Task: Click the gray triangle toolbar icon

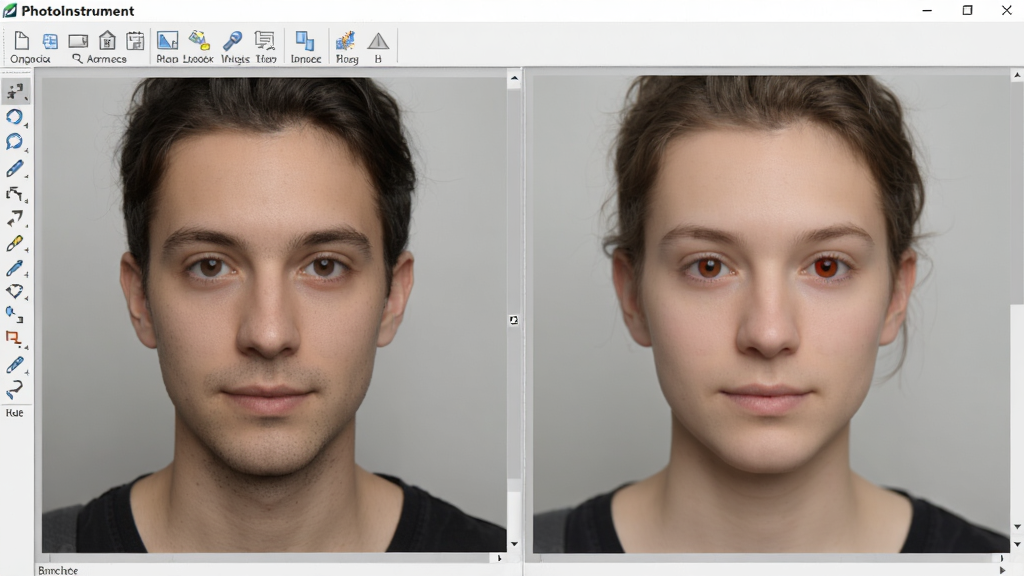Action: pyautogui.click(x=378, y=41)
